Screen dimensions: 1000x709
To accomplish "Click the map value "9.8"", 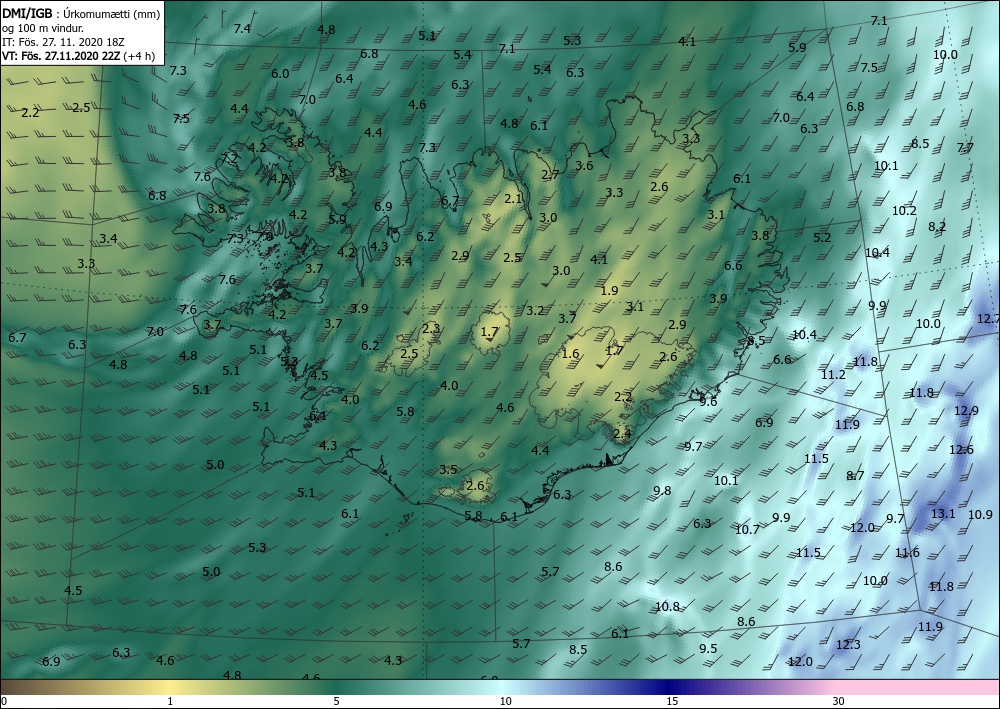I will (663, 490).
